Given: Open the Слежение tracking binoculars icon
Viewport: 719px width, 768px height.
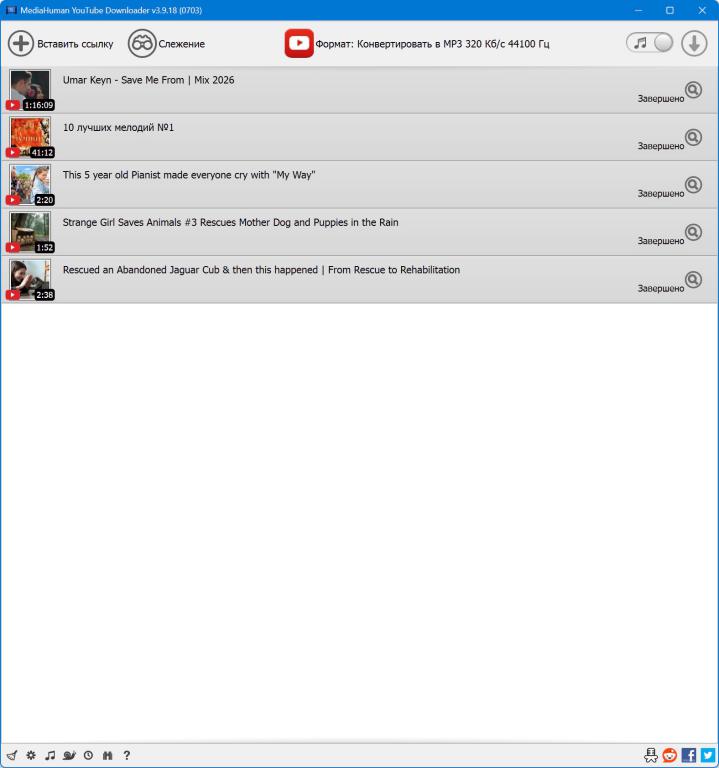Looking at the screenshot, I should click(x=142, y=44).
